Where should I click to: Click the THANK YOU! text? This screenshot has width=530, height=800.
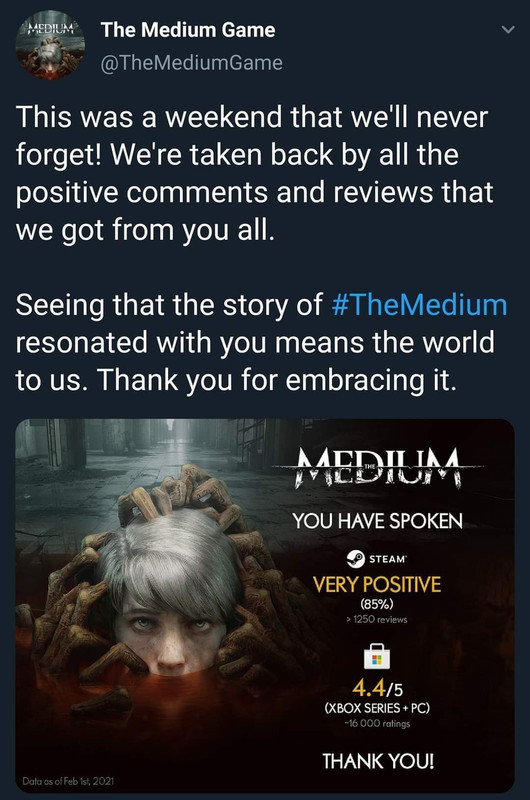378,761
